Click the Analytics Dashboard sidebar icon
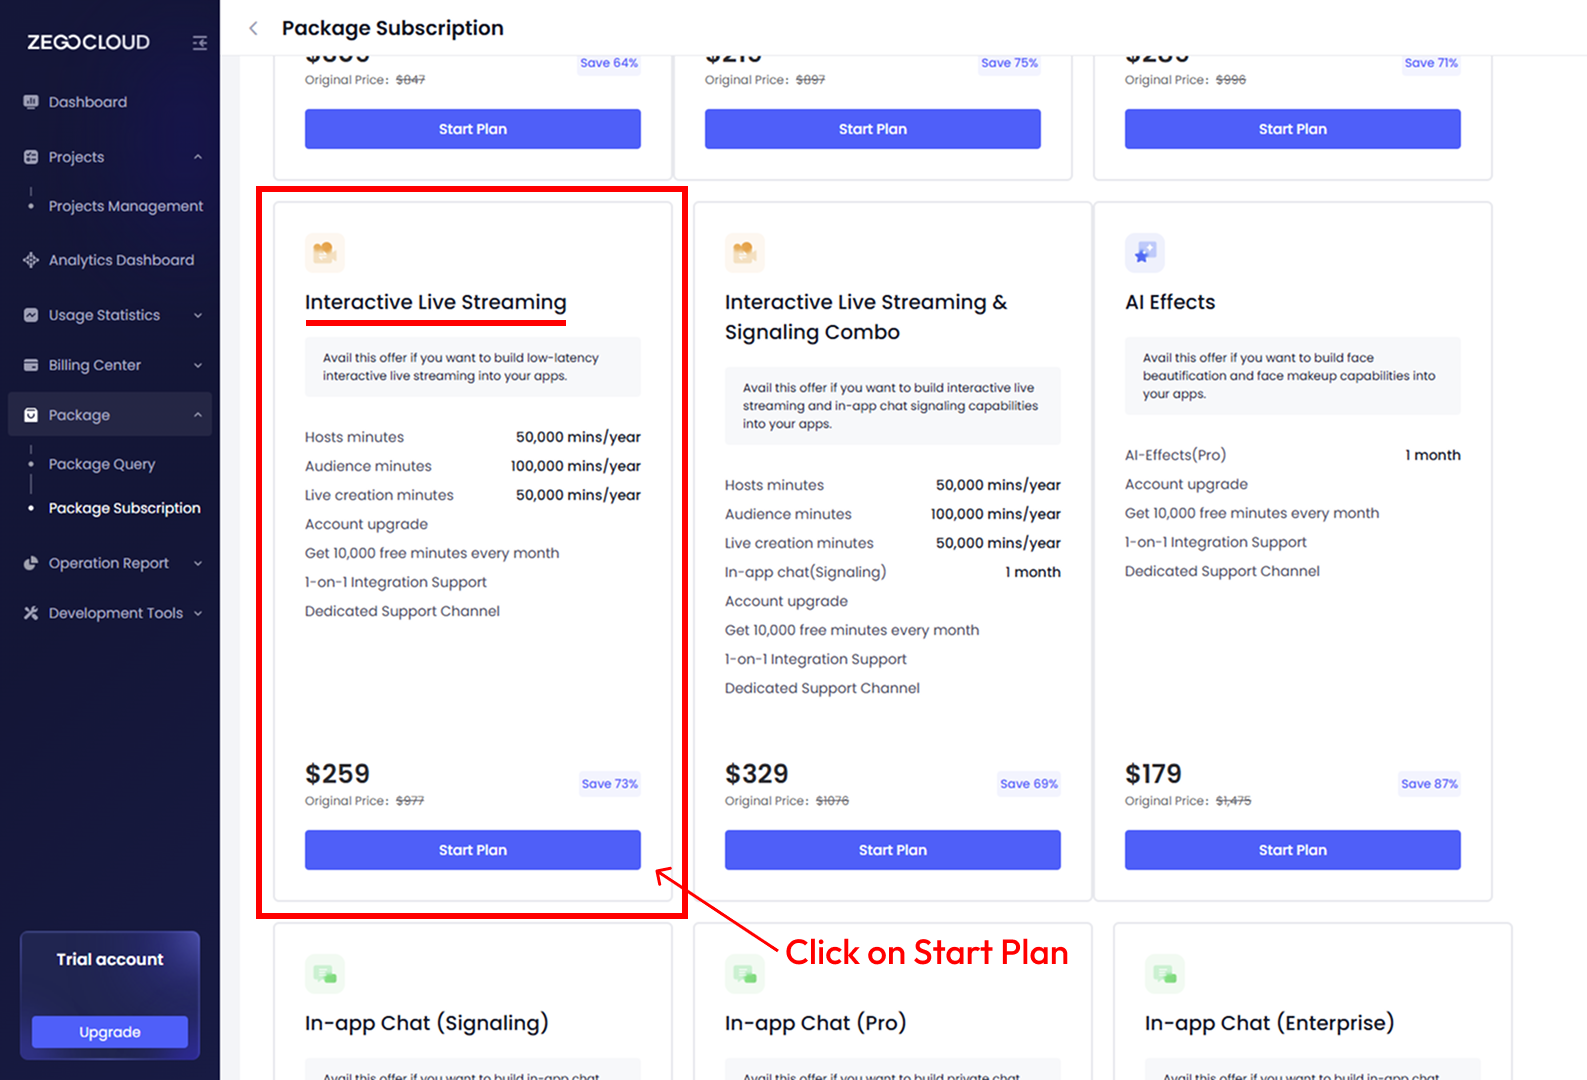The height and width of the screenshot is (1080, 1587). pos(31,260)
